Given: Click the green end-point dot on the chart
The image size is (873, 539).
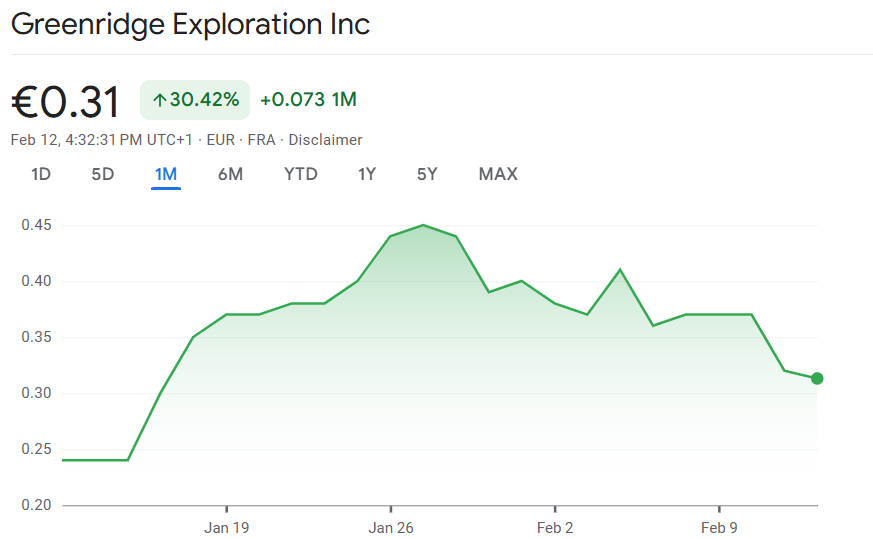Looking at the screenshot, I should point(817,378).
